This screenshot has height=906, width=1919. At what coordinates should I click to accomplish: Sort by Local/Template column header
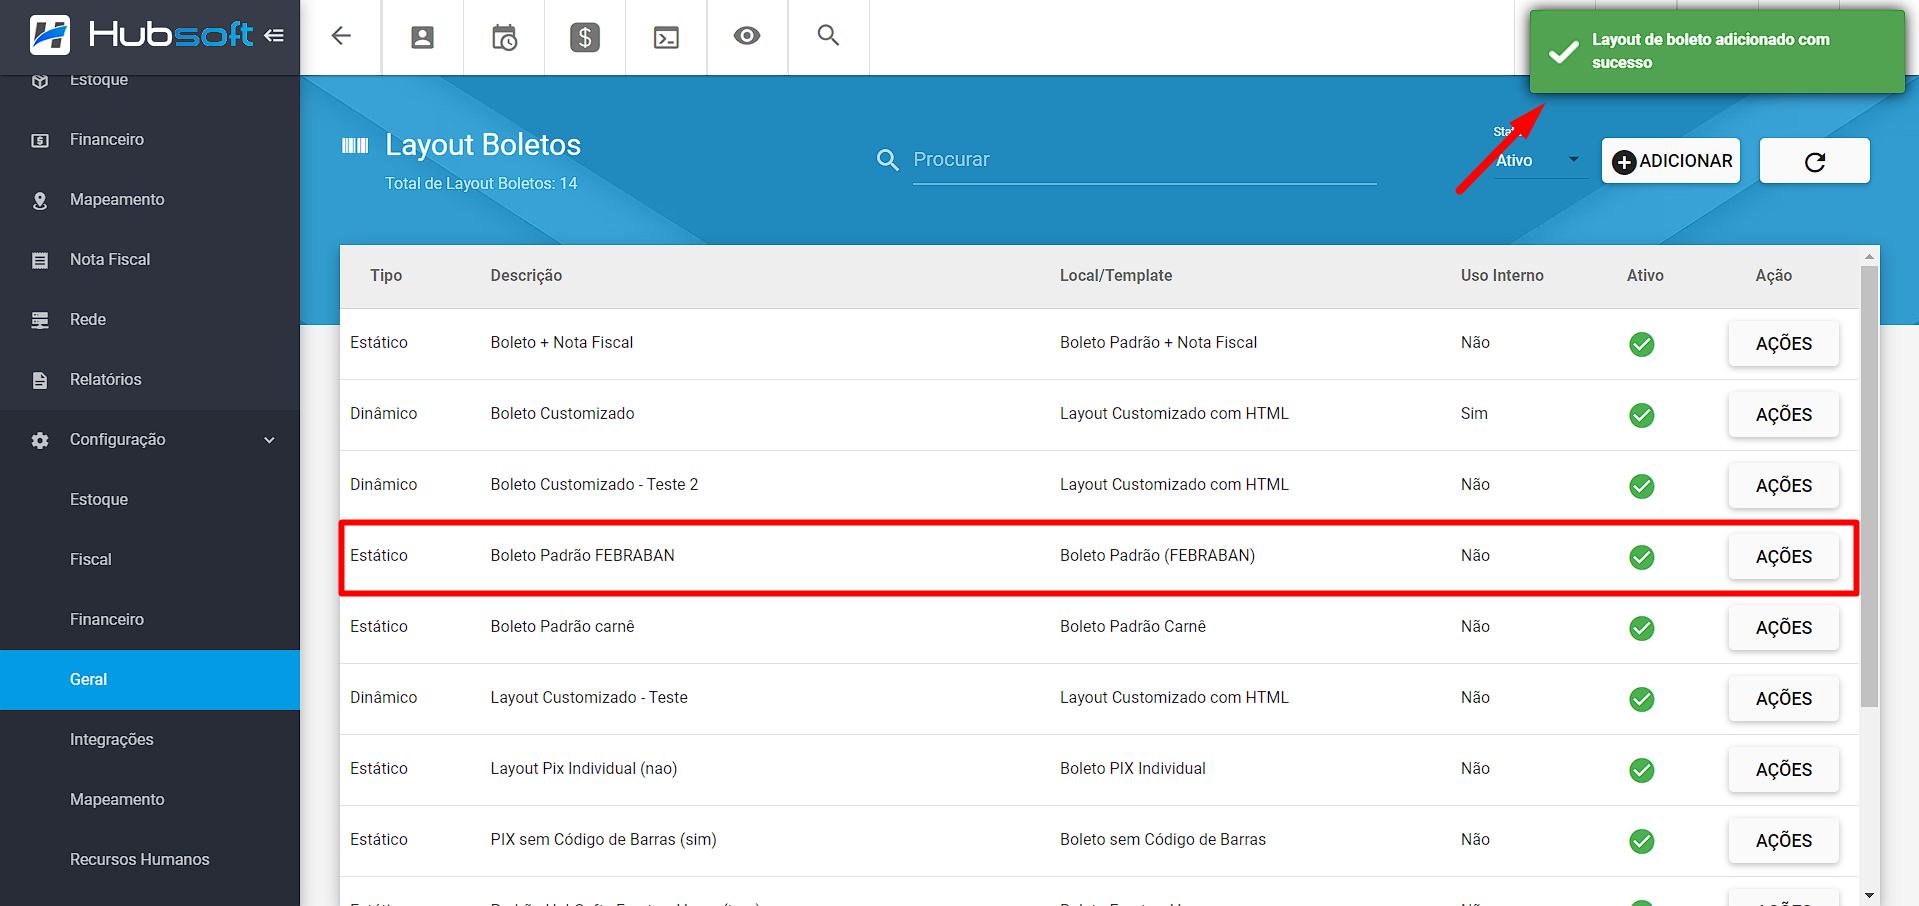point(1116,276)
